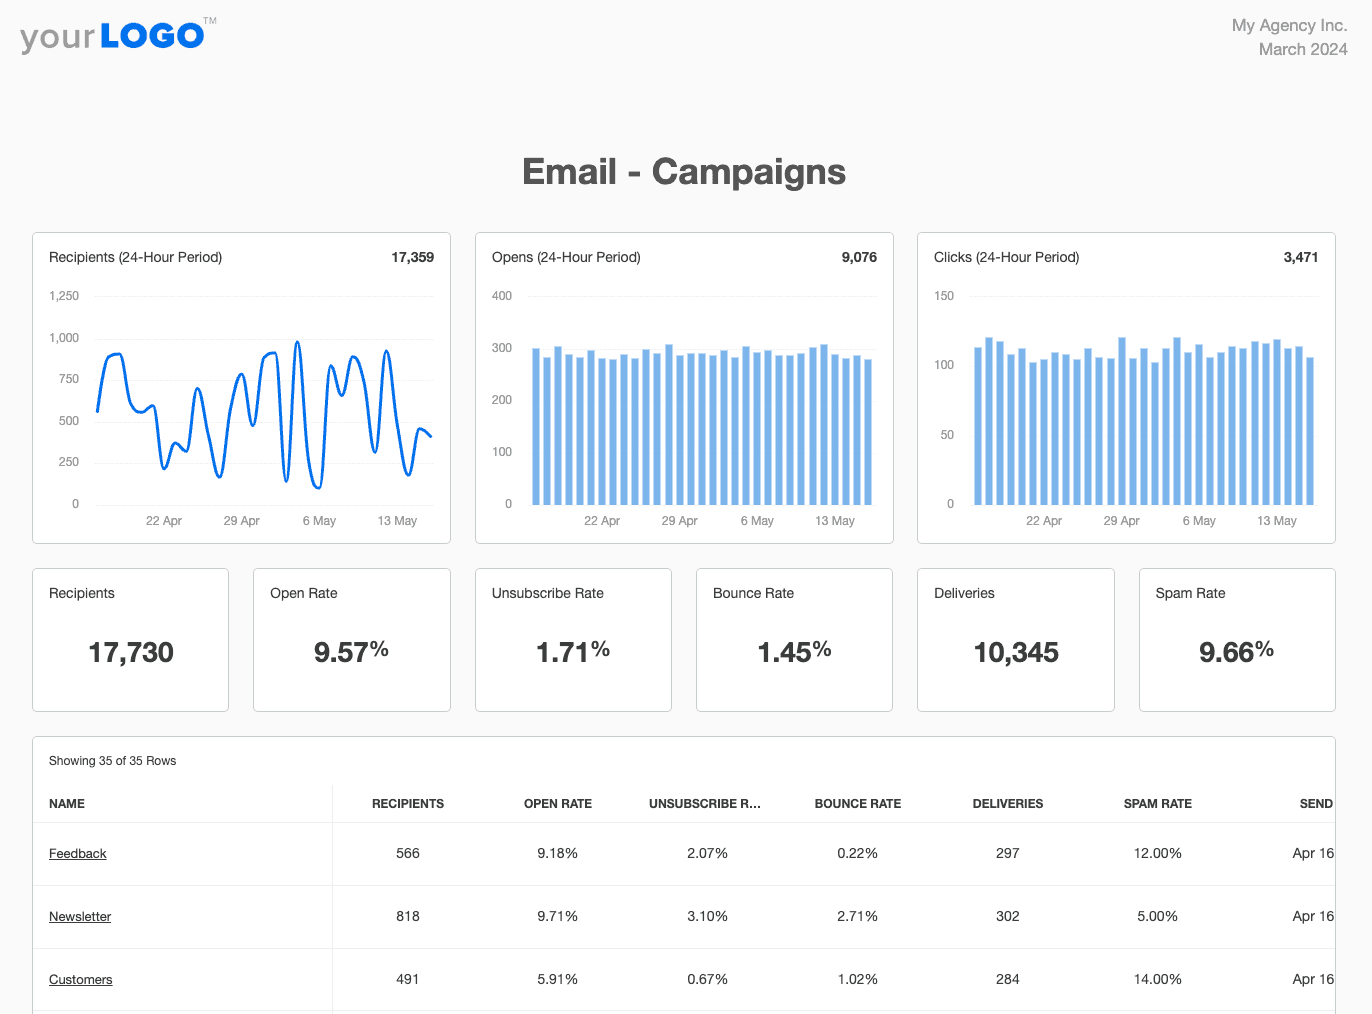Sort table by Bounce Rate header

coord(857,803)
